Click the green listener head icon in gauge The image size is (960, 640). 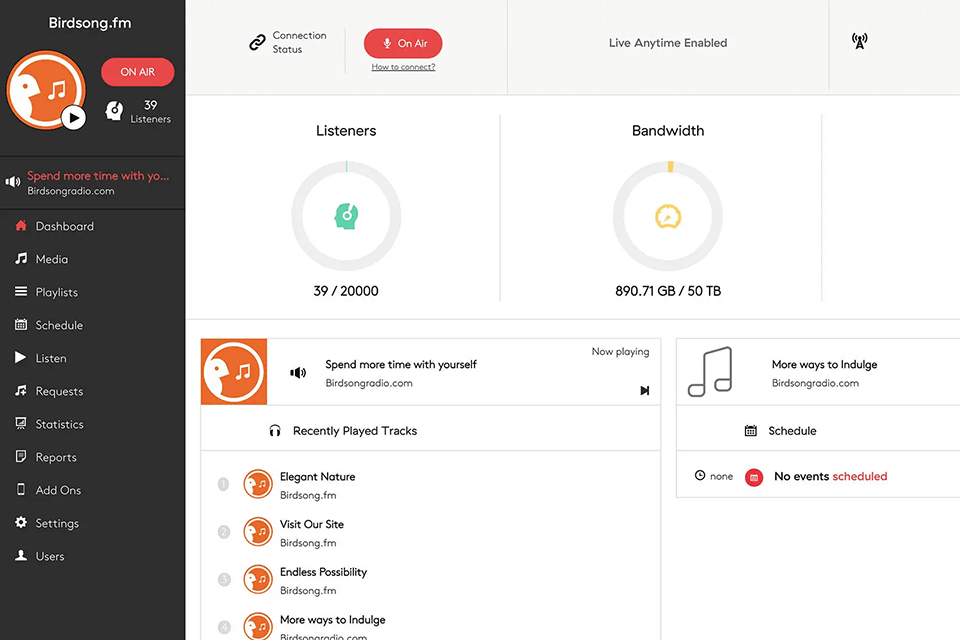pos(347,216)
